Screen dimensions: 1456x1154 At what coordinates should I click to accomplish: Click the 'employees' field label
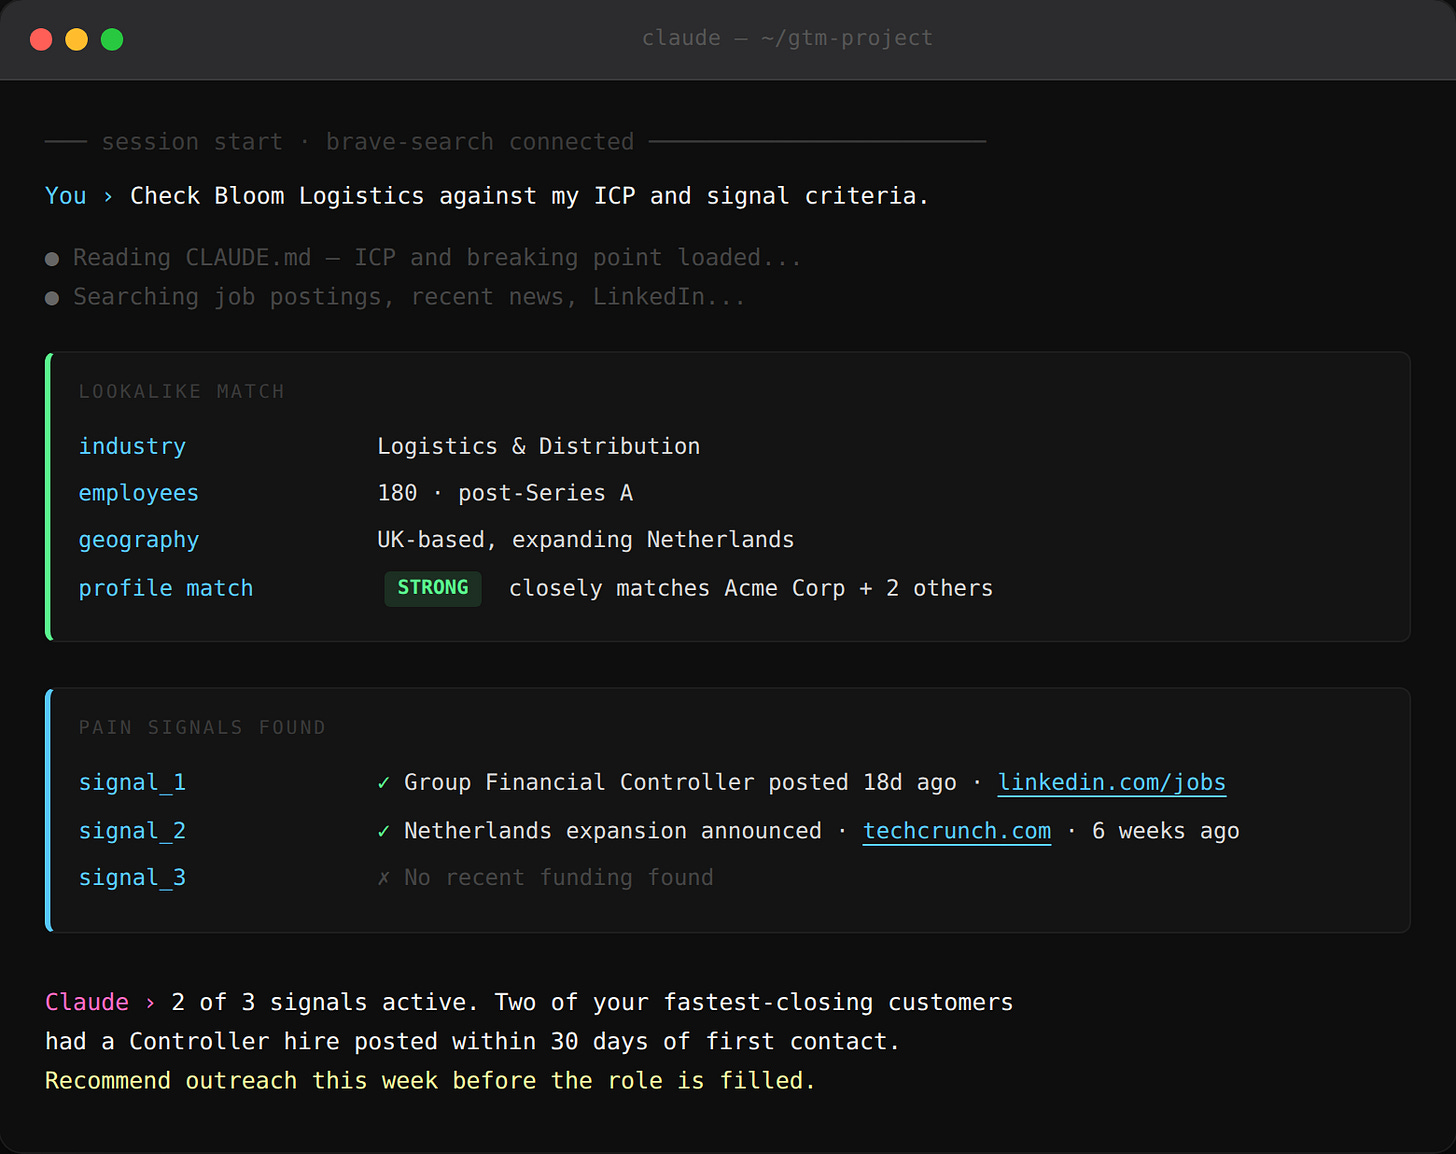(x=139, y=493)
